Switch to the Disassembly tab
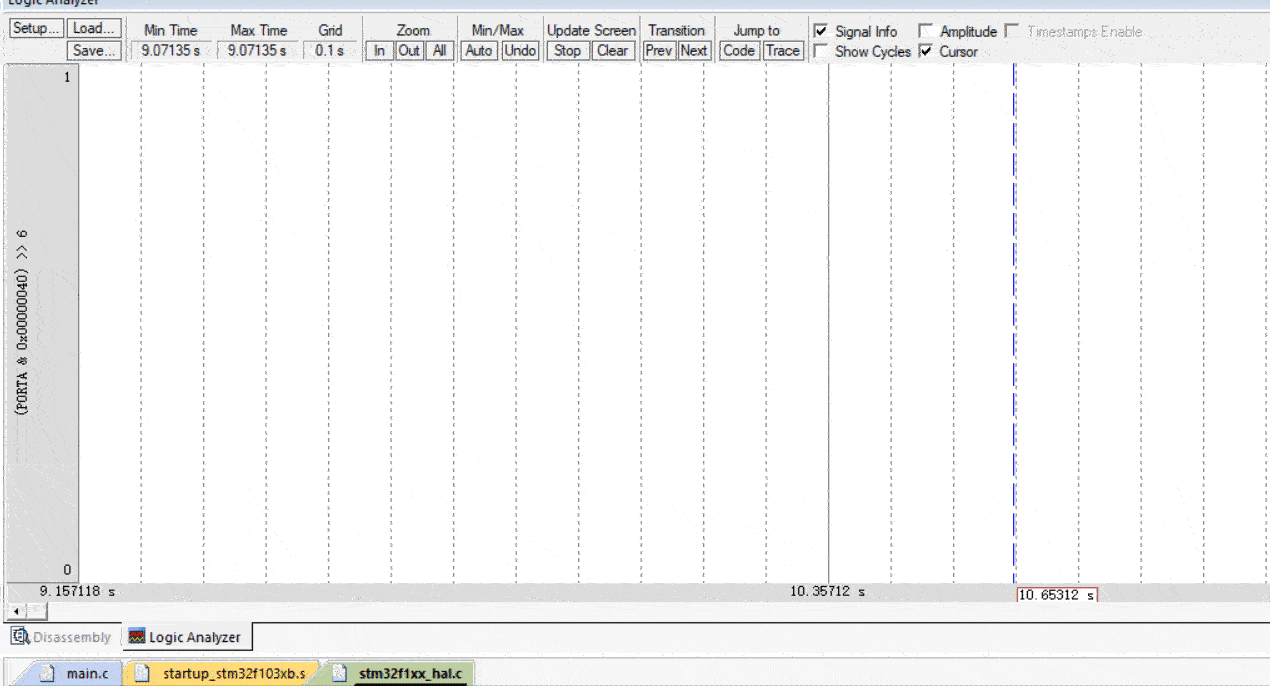 click(62, 637)
